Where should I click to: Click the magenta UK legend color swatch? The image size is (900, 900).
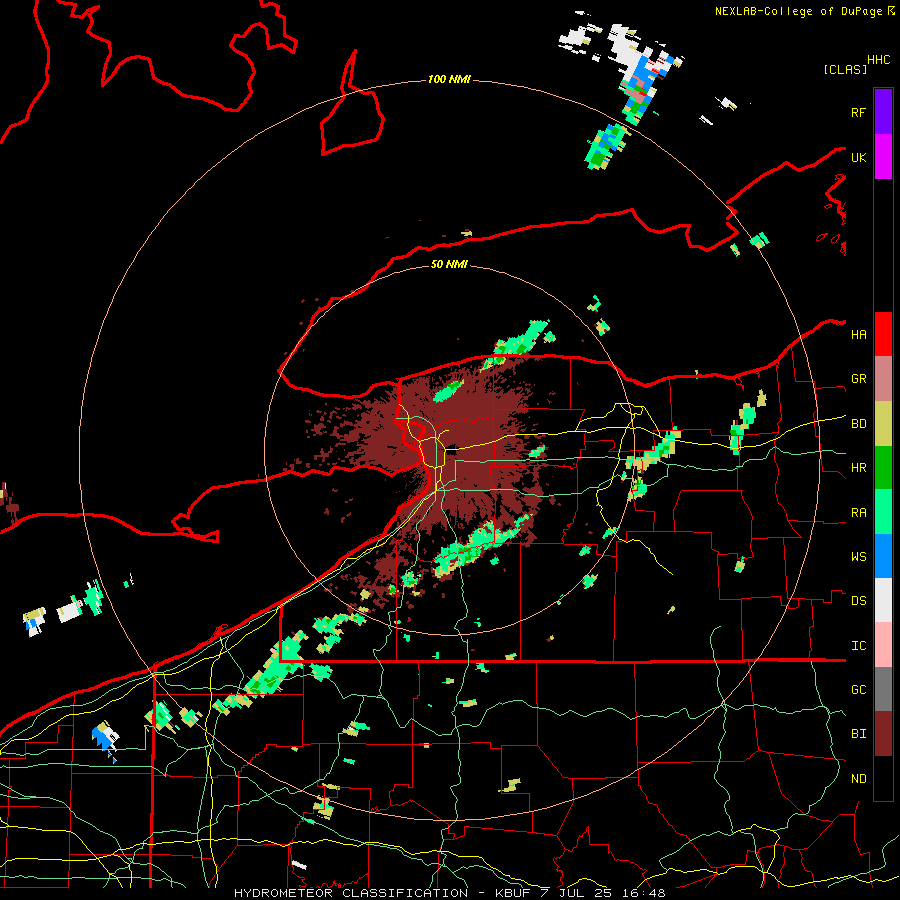click(x=883, y=157)
